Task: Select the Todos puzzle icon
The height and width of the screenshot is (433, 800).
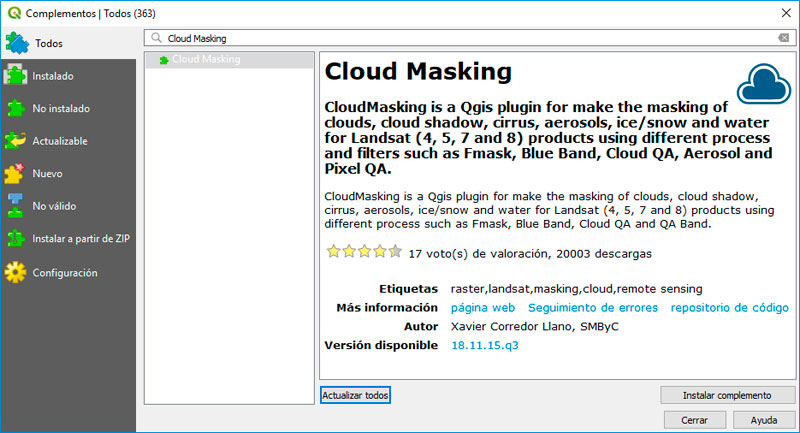Action: pyautogui.click(x=17, y=43)
